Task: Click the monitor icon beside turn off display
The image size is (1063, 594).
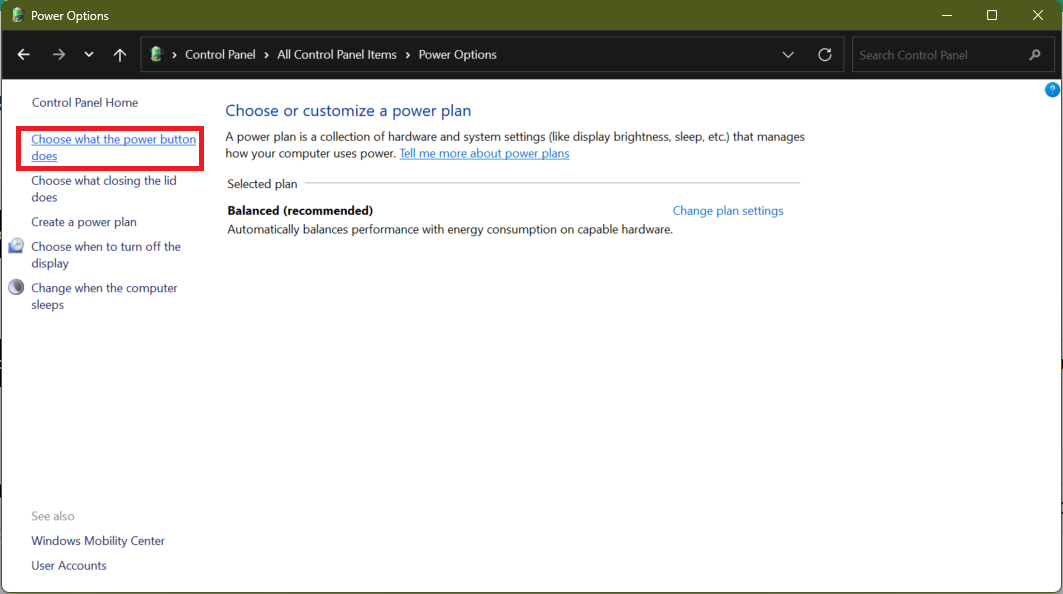Action: [16, 246]
